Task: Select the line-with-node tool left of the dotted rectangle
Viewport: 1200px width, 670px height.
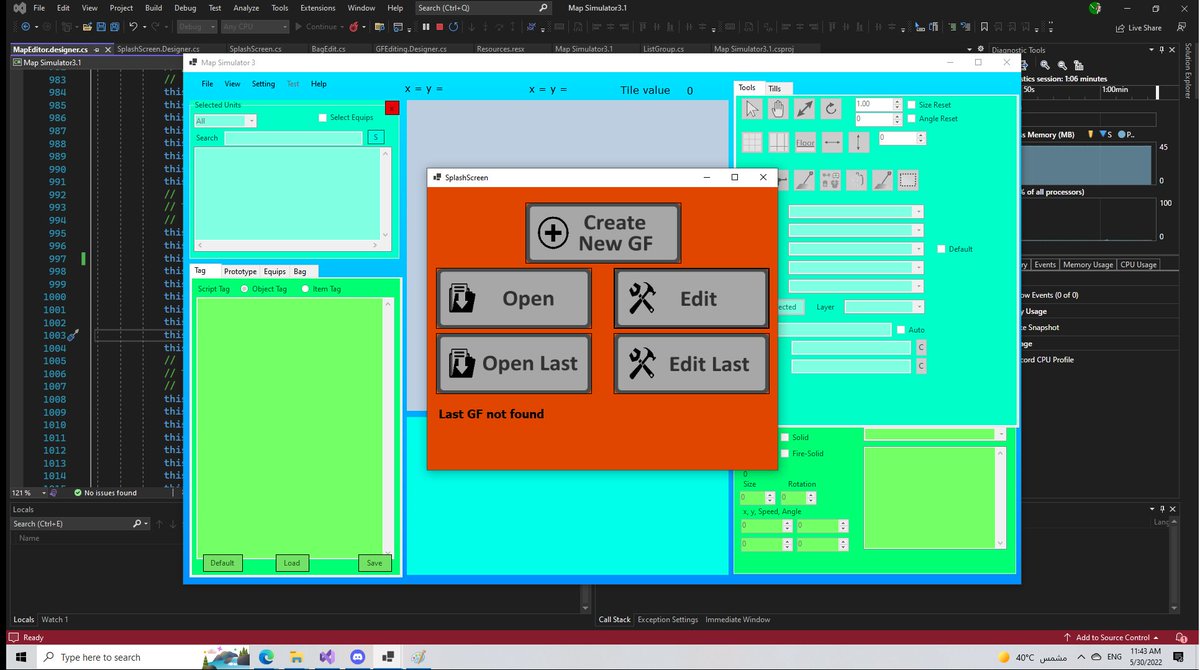Action: click(x=882, y=180)
